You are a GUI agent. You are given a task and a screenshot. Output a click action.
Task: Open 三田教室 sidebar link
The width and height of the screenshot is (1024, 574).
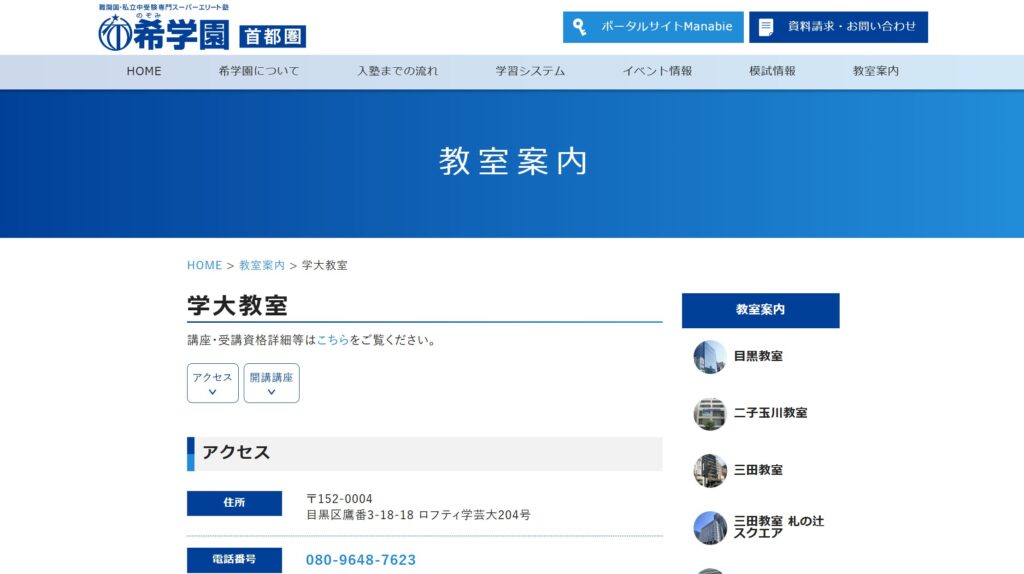tap(758, 470)
